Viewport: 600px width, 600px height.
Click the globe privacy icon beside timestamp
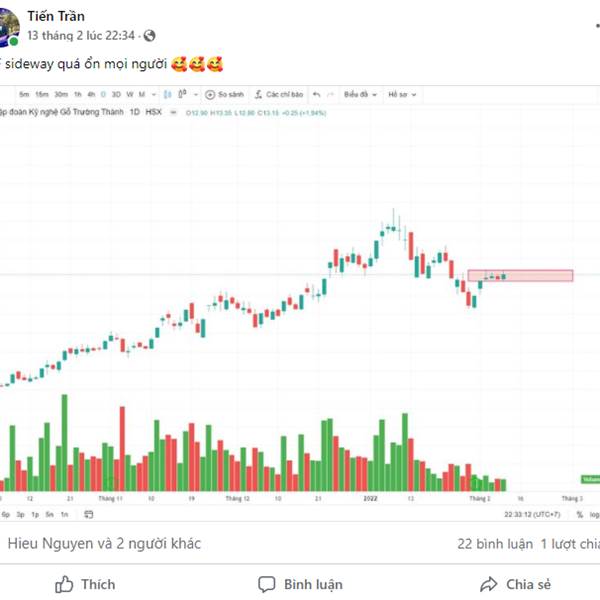(149, 36)
